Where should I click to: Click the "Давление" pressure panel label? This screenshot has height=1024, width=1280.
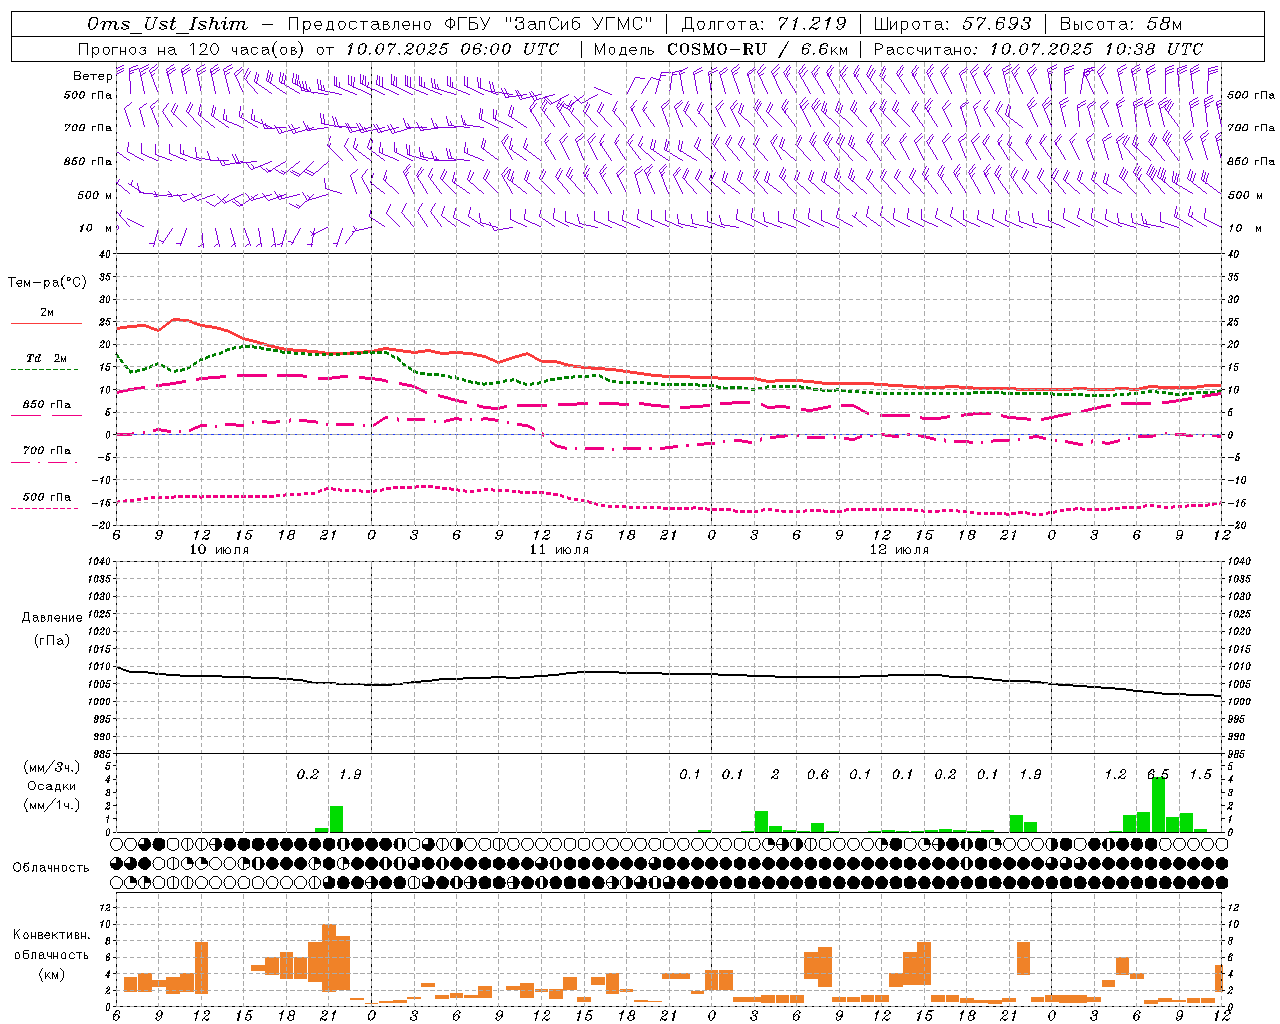point(51,618)
